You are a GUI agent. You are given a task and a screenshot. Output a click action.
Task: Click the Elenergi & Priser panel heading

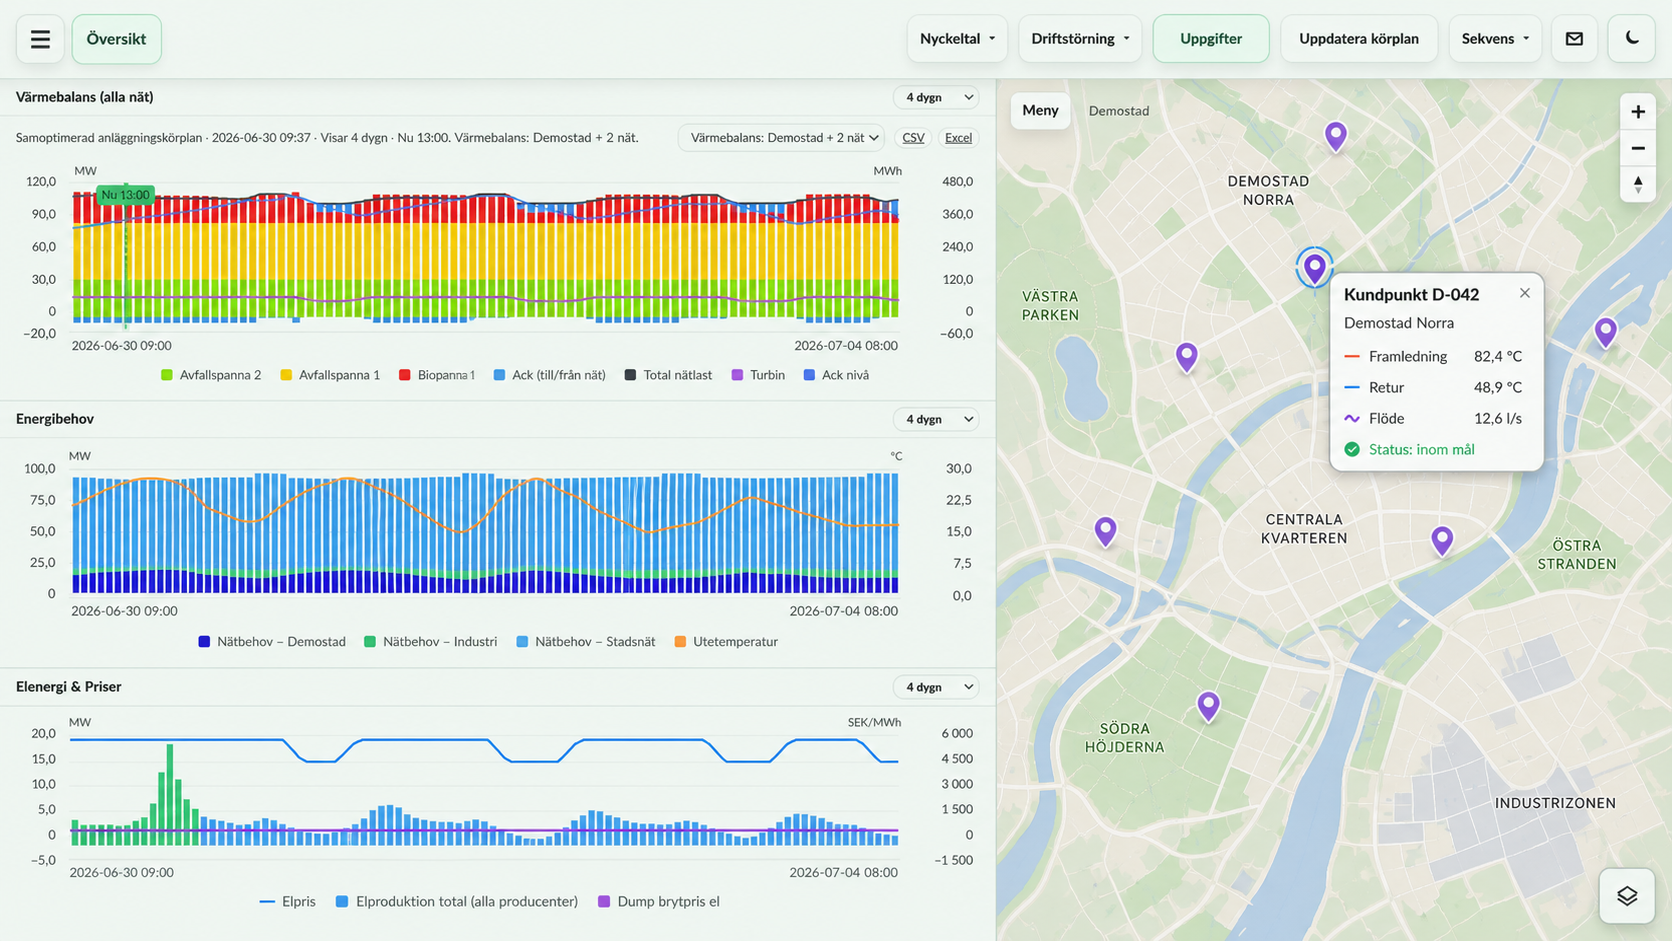(x=68, y=687)
